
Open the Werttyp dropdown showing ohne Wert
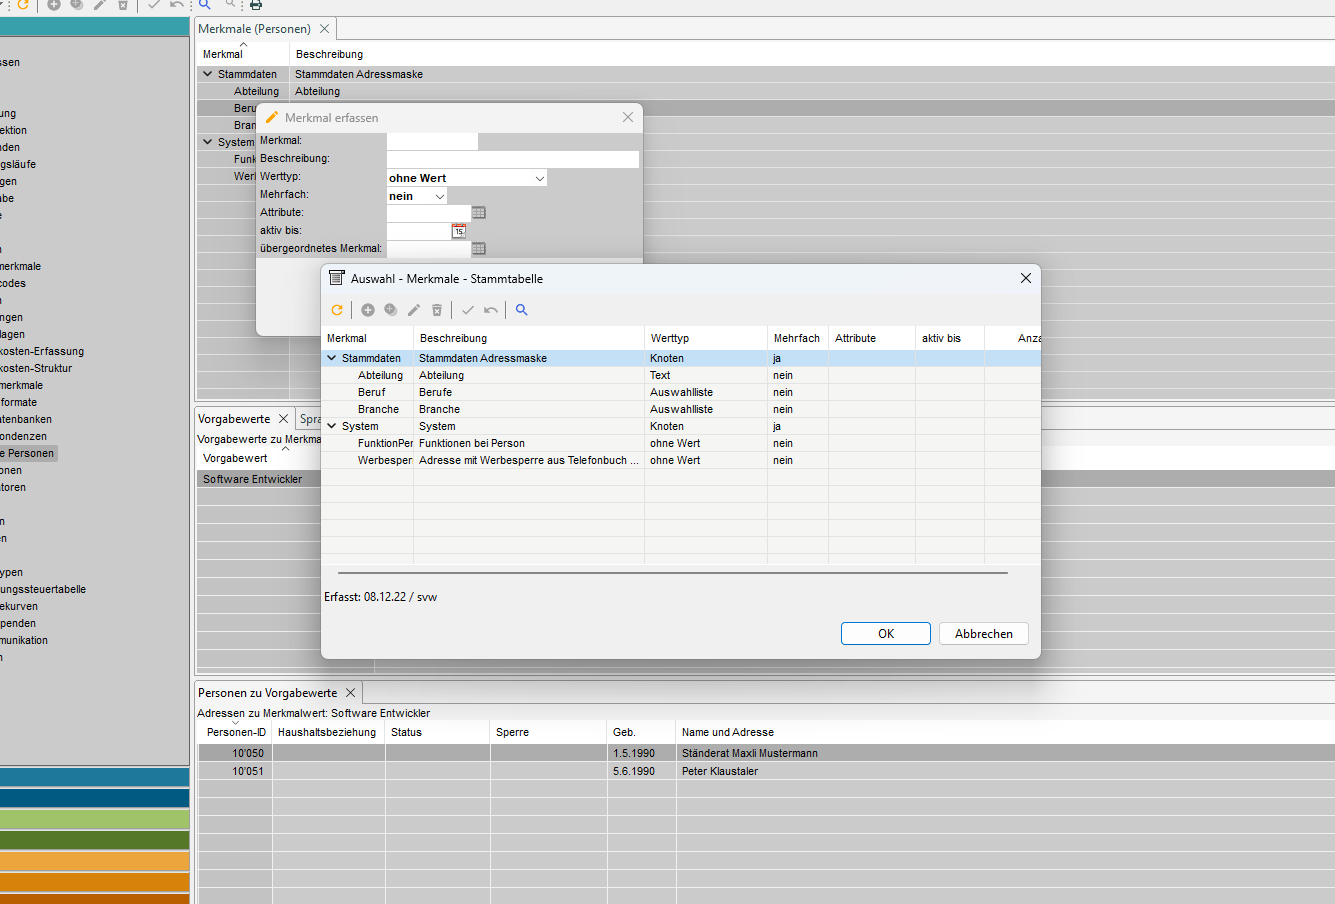pyautogui.click(x=539, y=178)
